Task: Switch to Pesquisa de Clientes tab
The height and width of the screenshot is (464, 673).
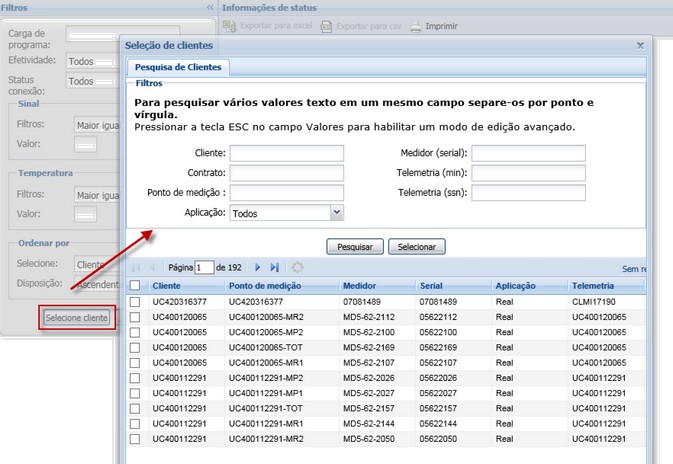Action: click(x=178, y=67)
